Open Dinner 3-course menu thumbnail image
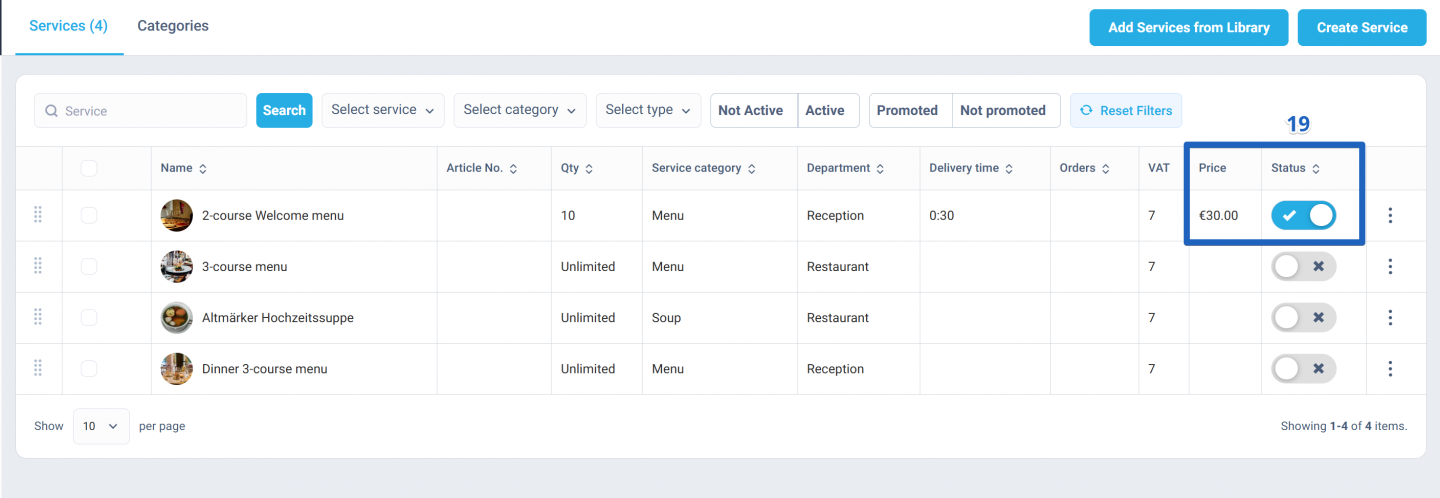The height and width of the screenshot is (498, 1440). (177, 368)
